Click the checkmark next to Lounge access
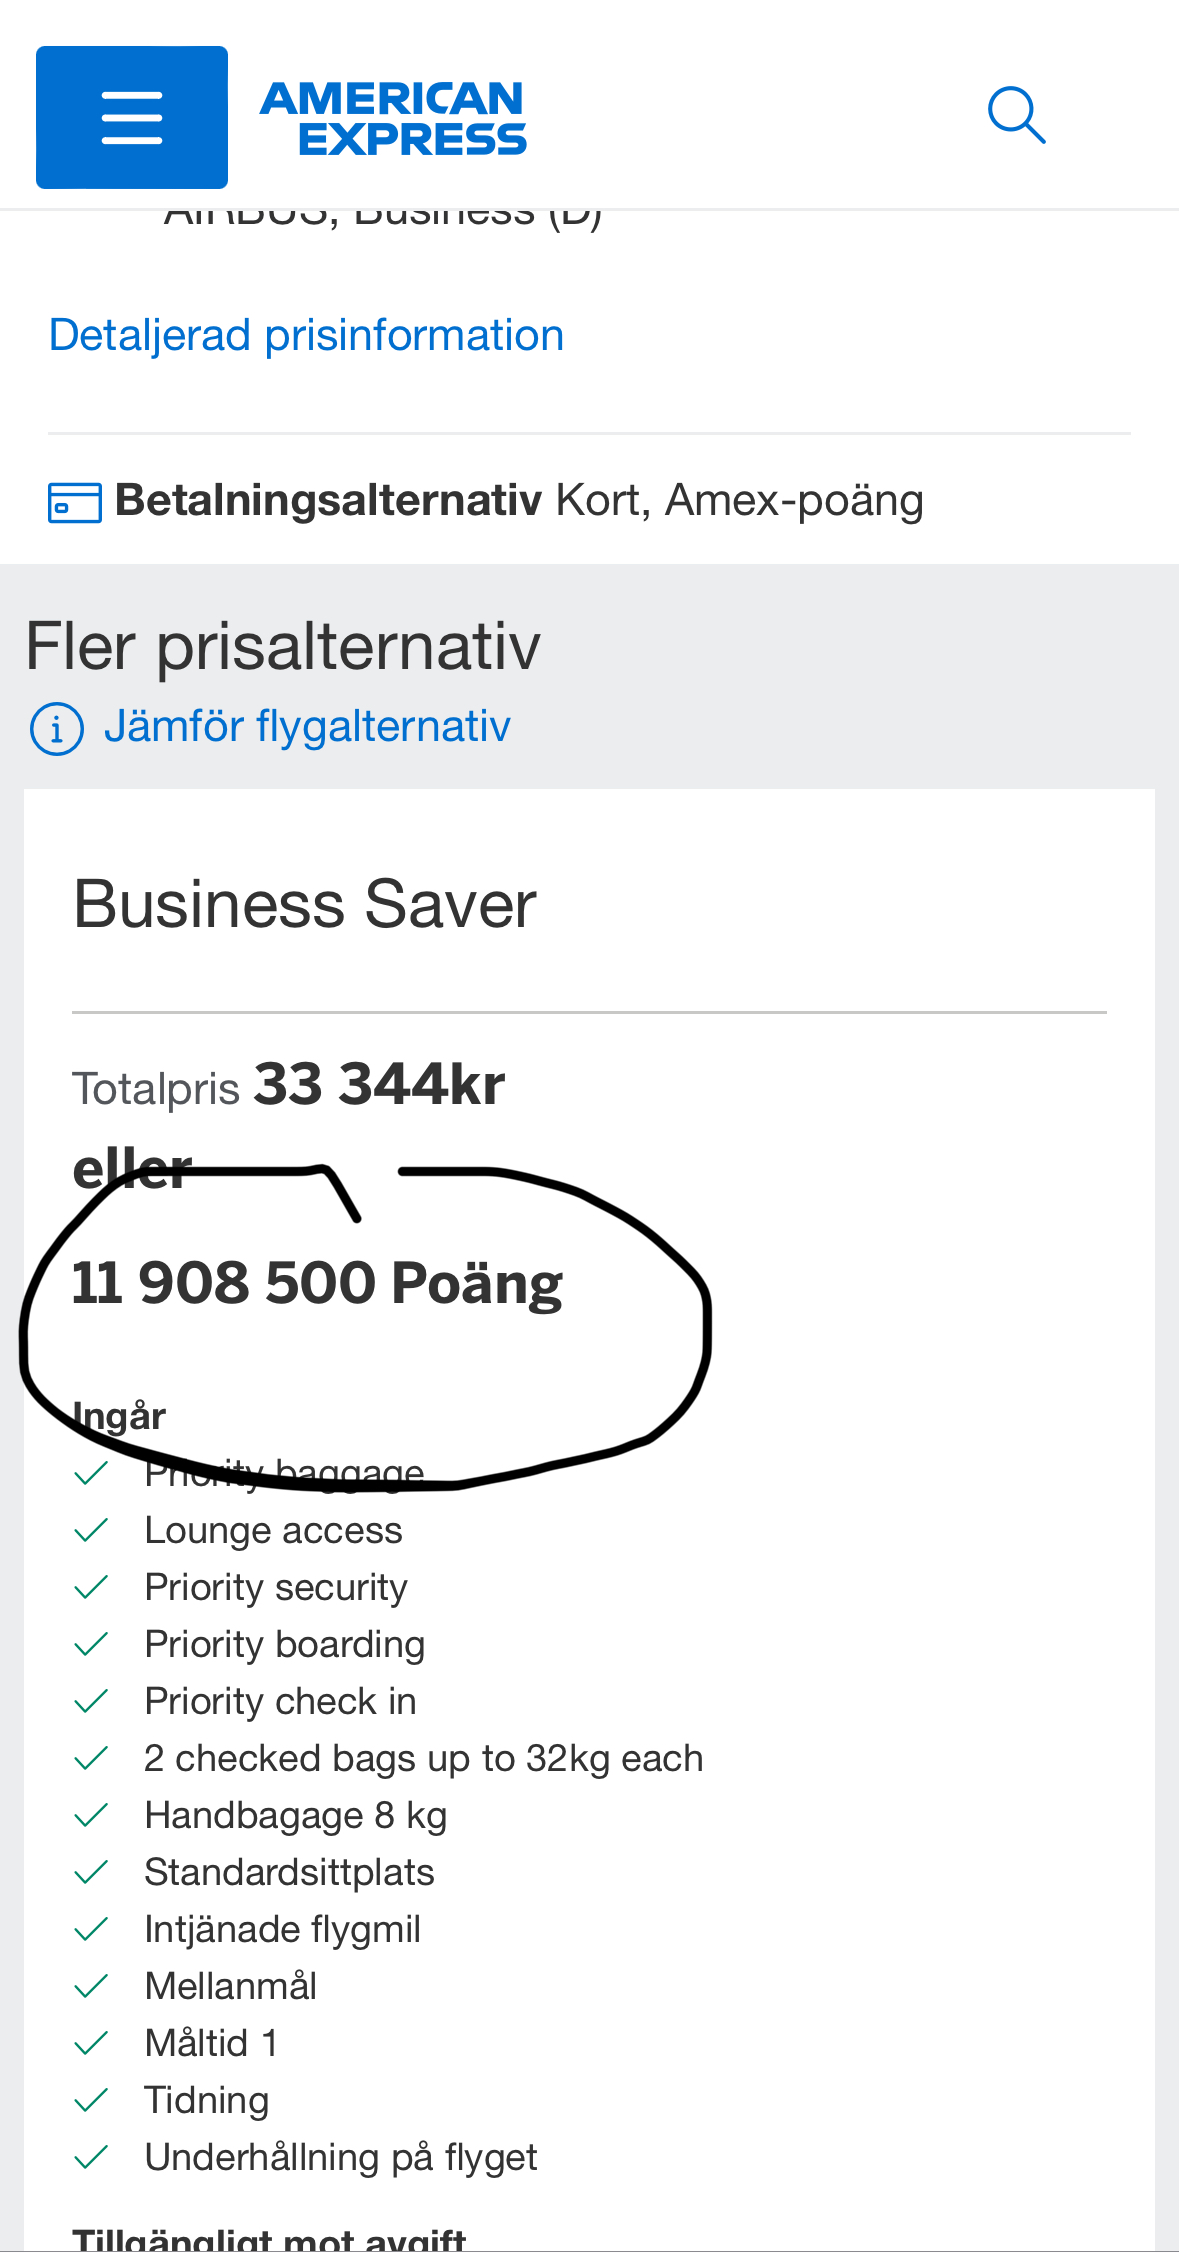Screen dimensions: 1179x2253 click(93, 1528)
